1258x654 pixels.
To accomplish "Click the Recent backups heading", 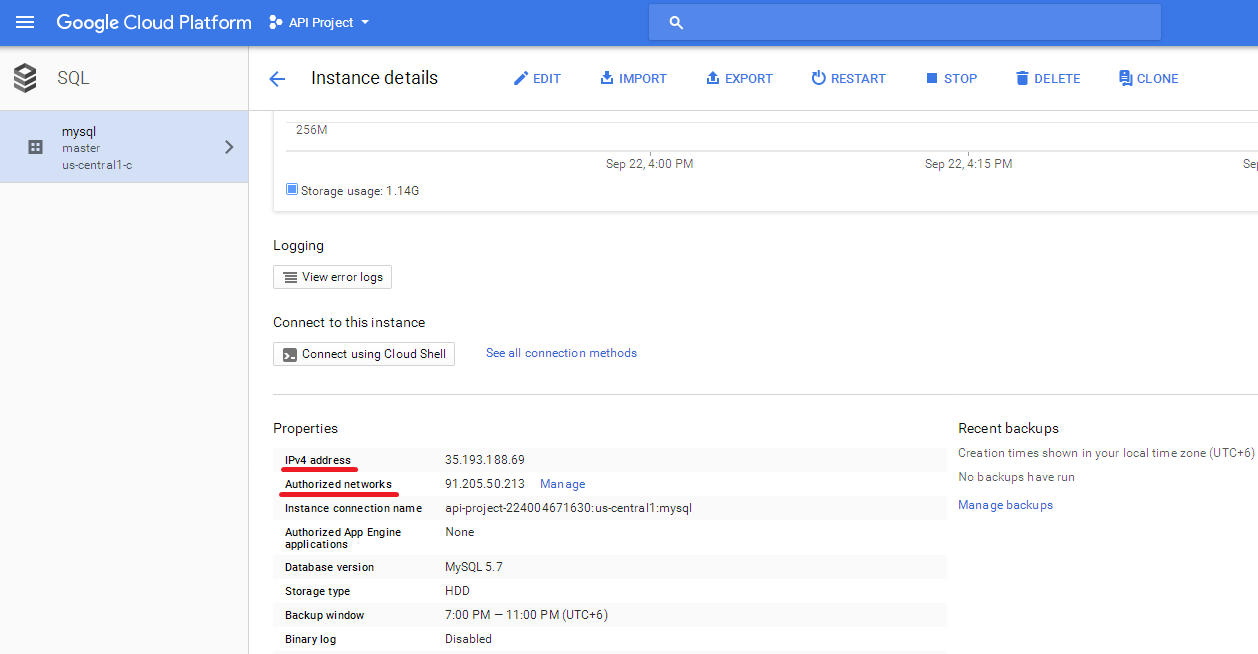I will (x=1008, y=428).
